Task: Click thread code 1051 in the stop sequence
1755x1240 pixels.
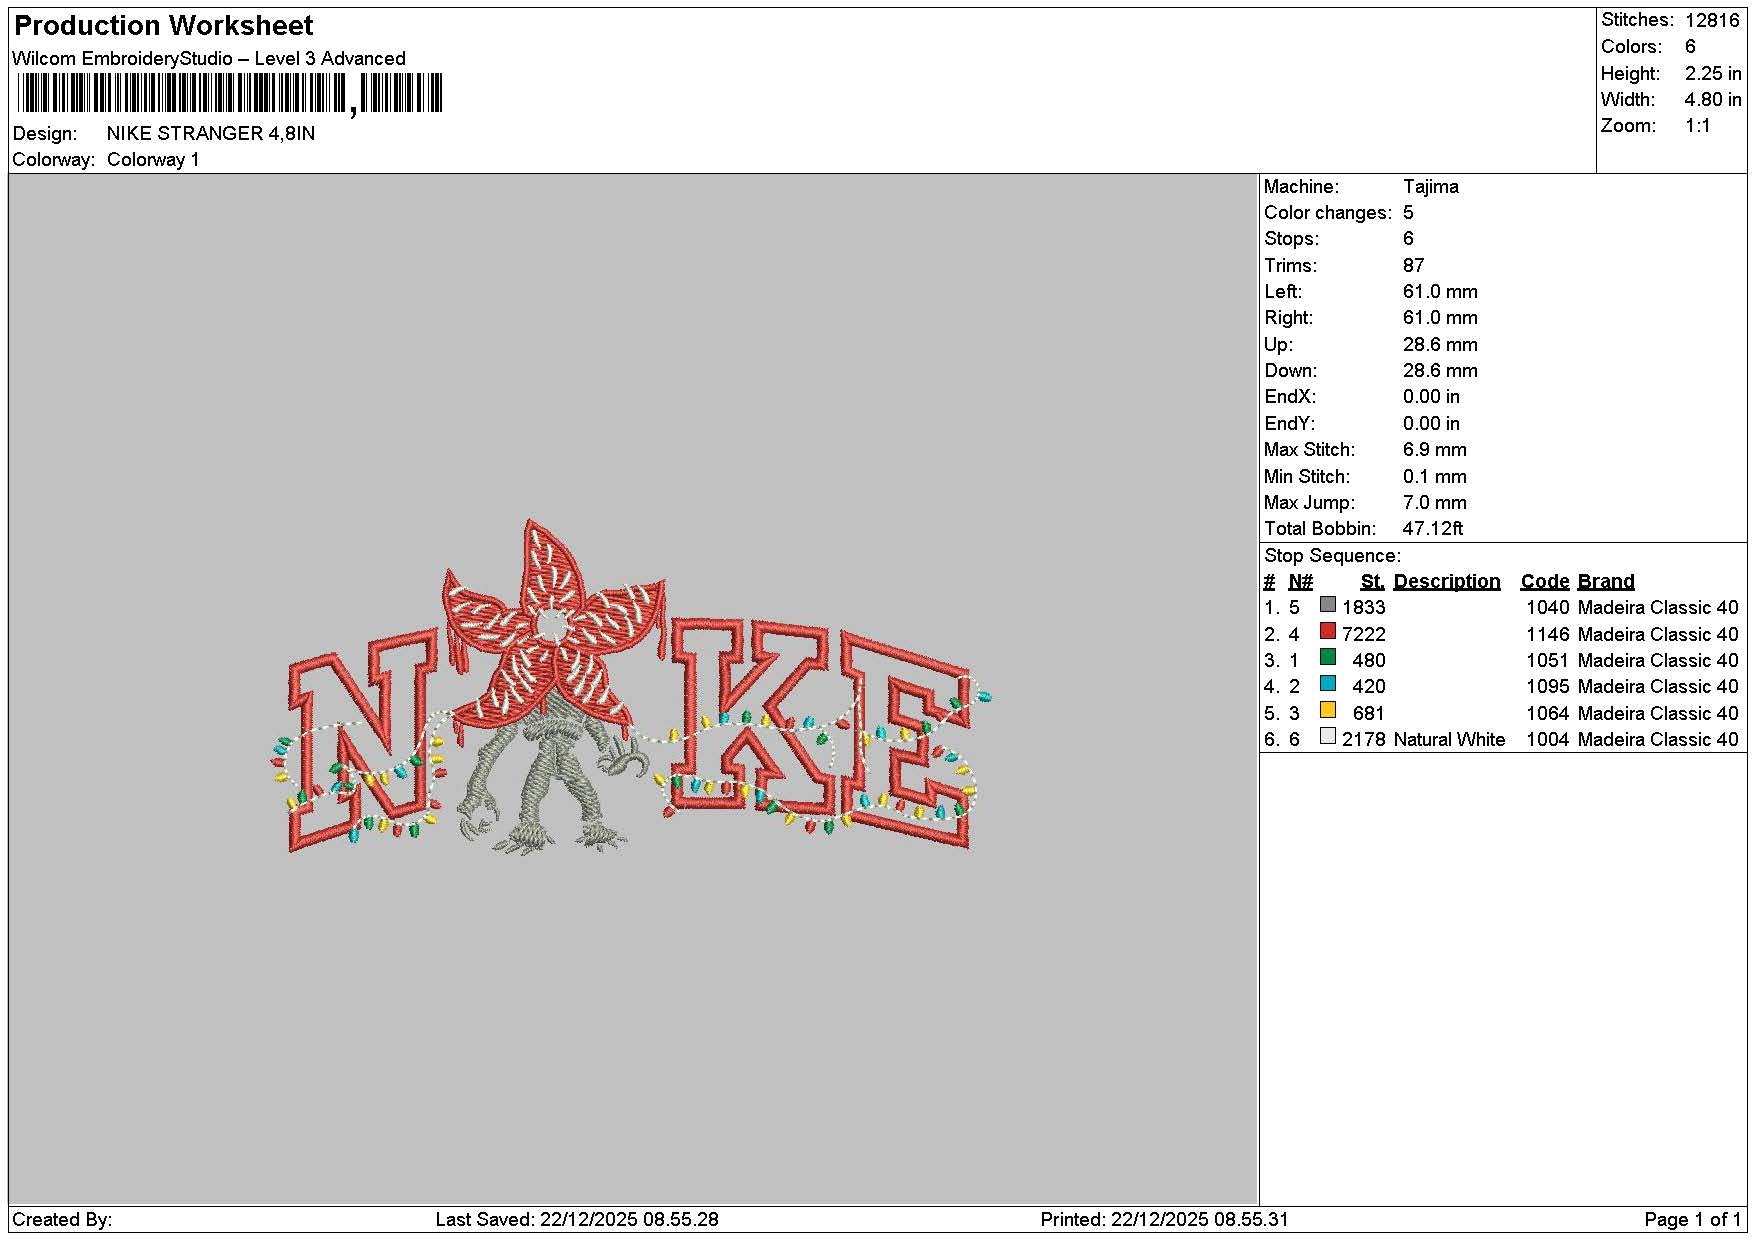Action: 1548,661
